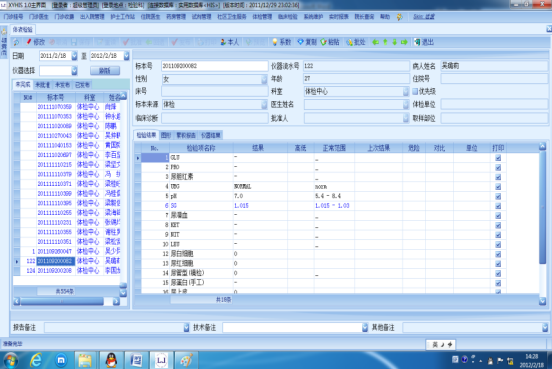Open the 门诊挂号 menu
The image size is (552, 369).
click(13, 17)
